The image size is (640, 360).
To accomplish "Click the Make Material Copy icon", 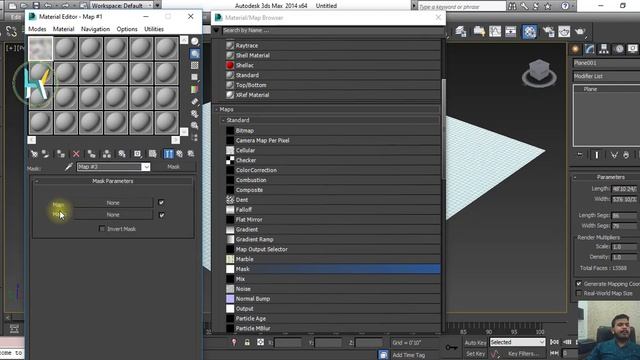I will tap(91, 154).
